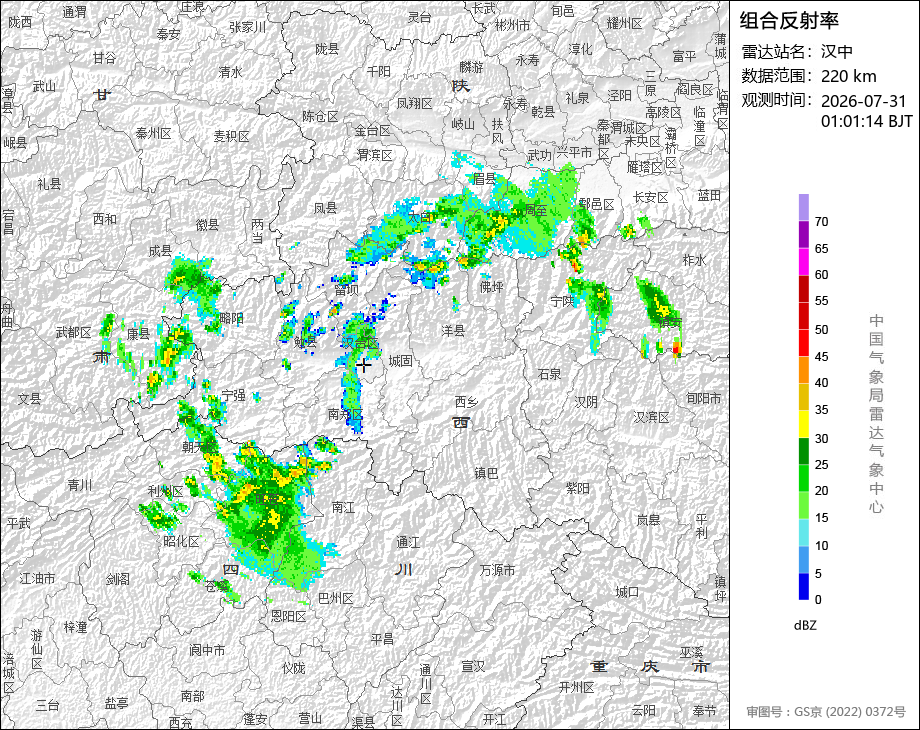Click the black radar station cross marker

363,365
